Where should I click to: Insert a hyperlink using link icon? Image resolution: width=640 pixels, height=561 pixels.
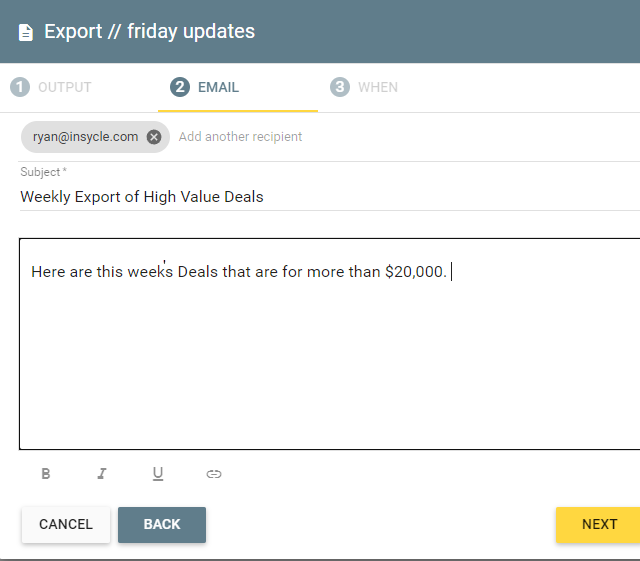point(214,474)
